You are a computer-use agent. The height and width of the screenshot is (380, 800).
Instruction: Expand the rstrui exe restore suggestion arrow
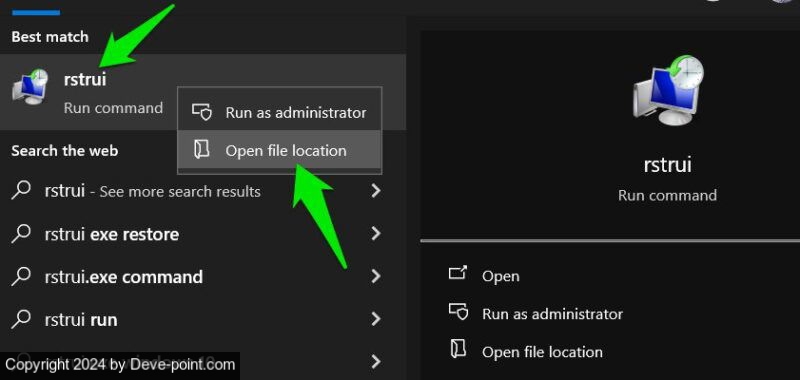point(376,234)
